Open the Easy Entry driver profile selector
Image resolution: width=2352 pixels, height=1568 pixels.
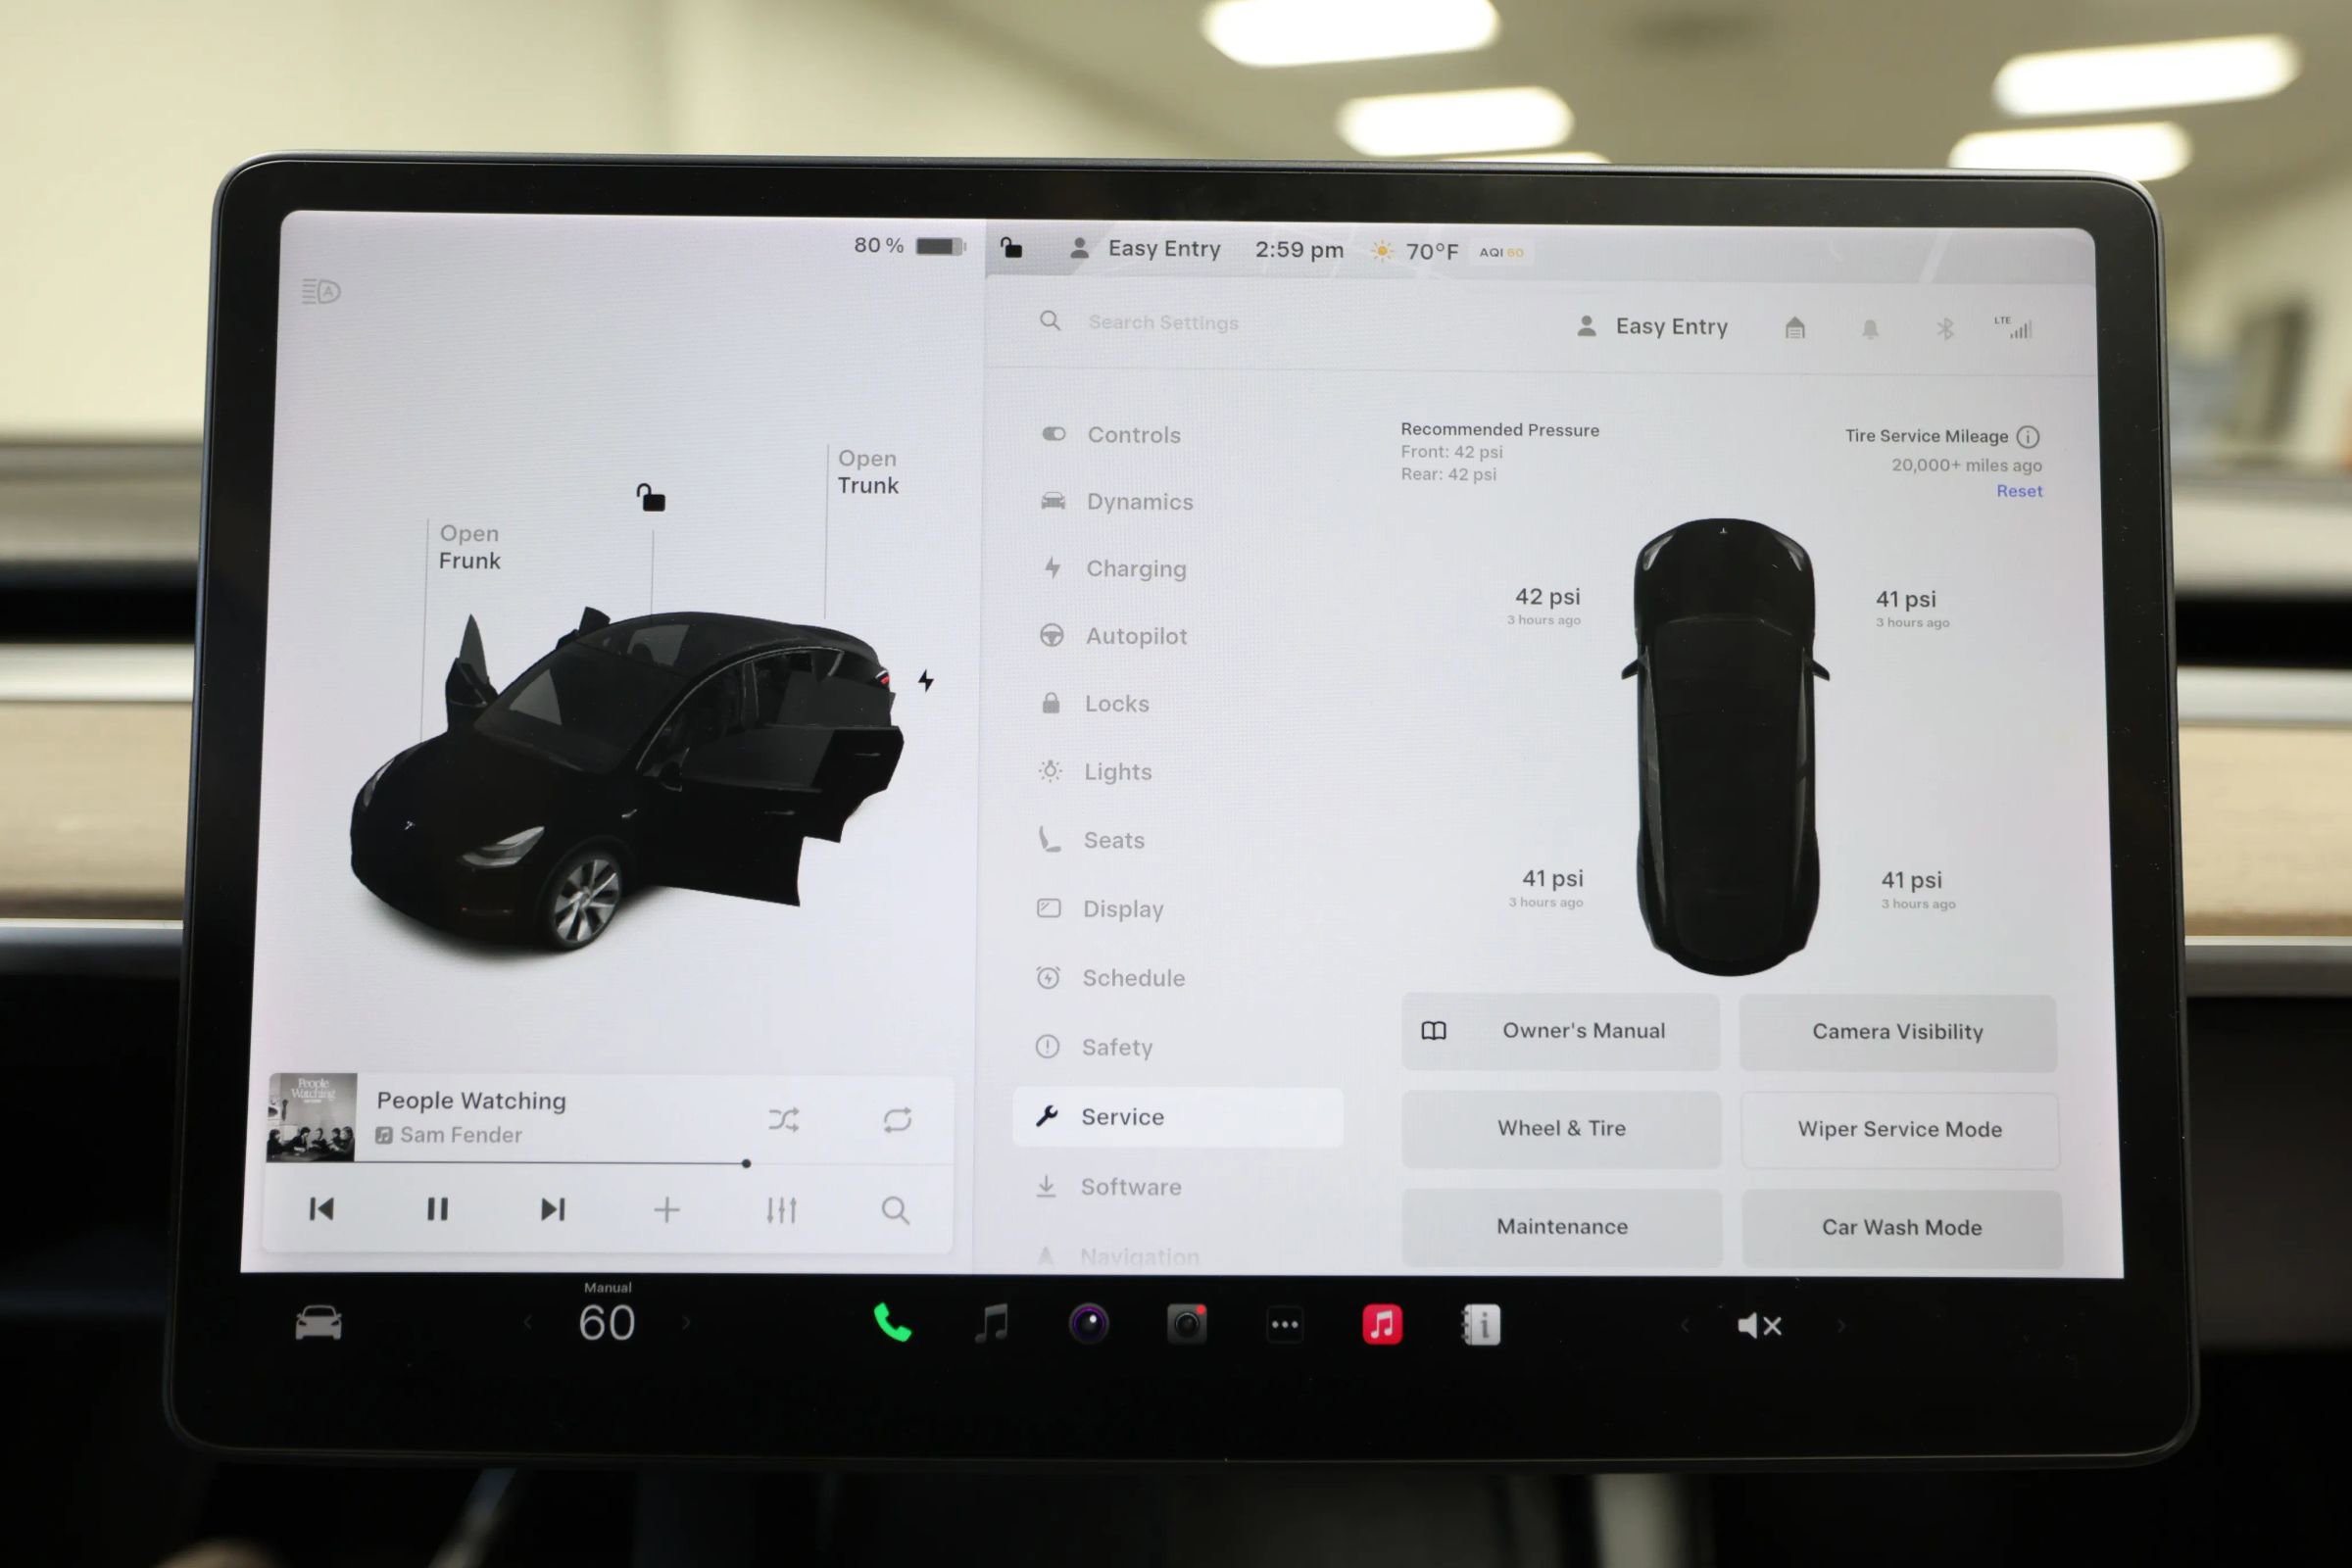coord(1650,326)
